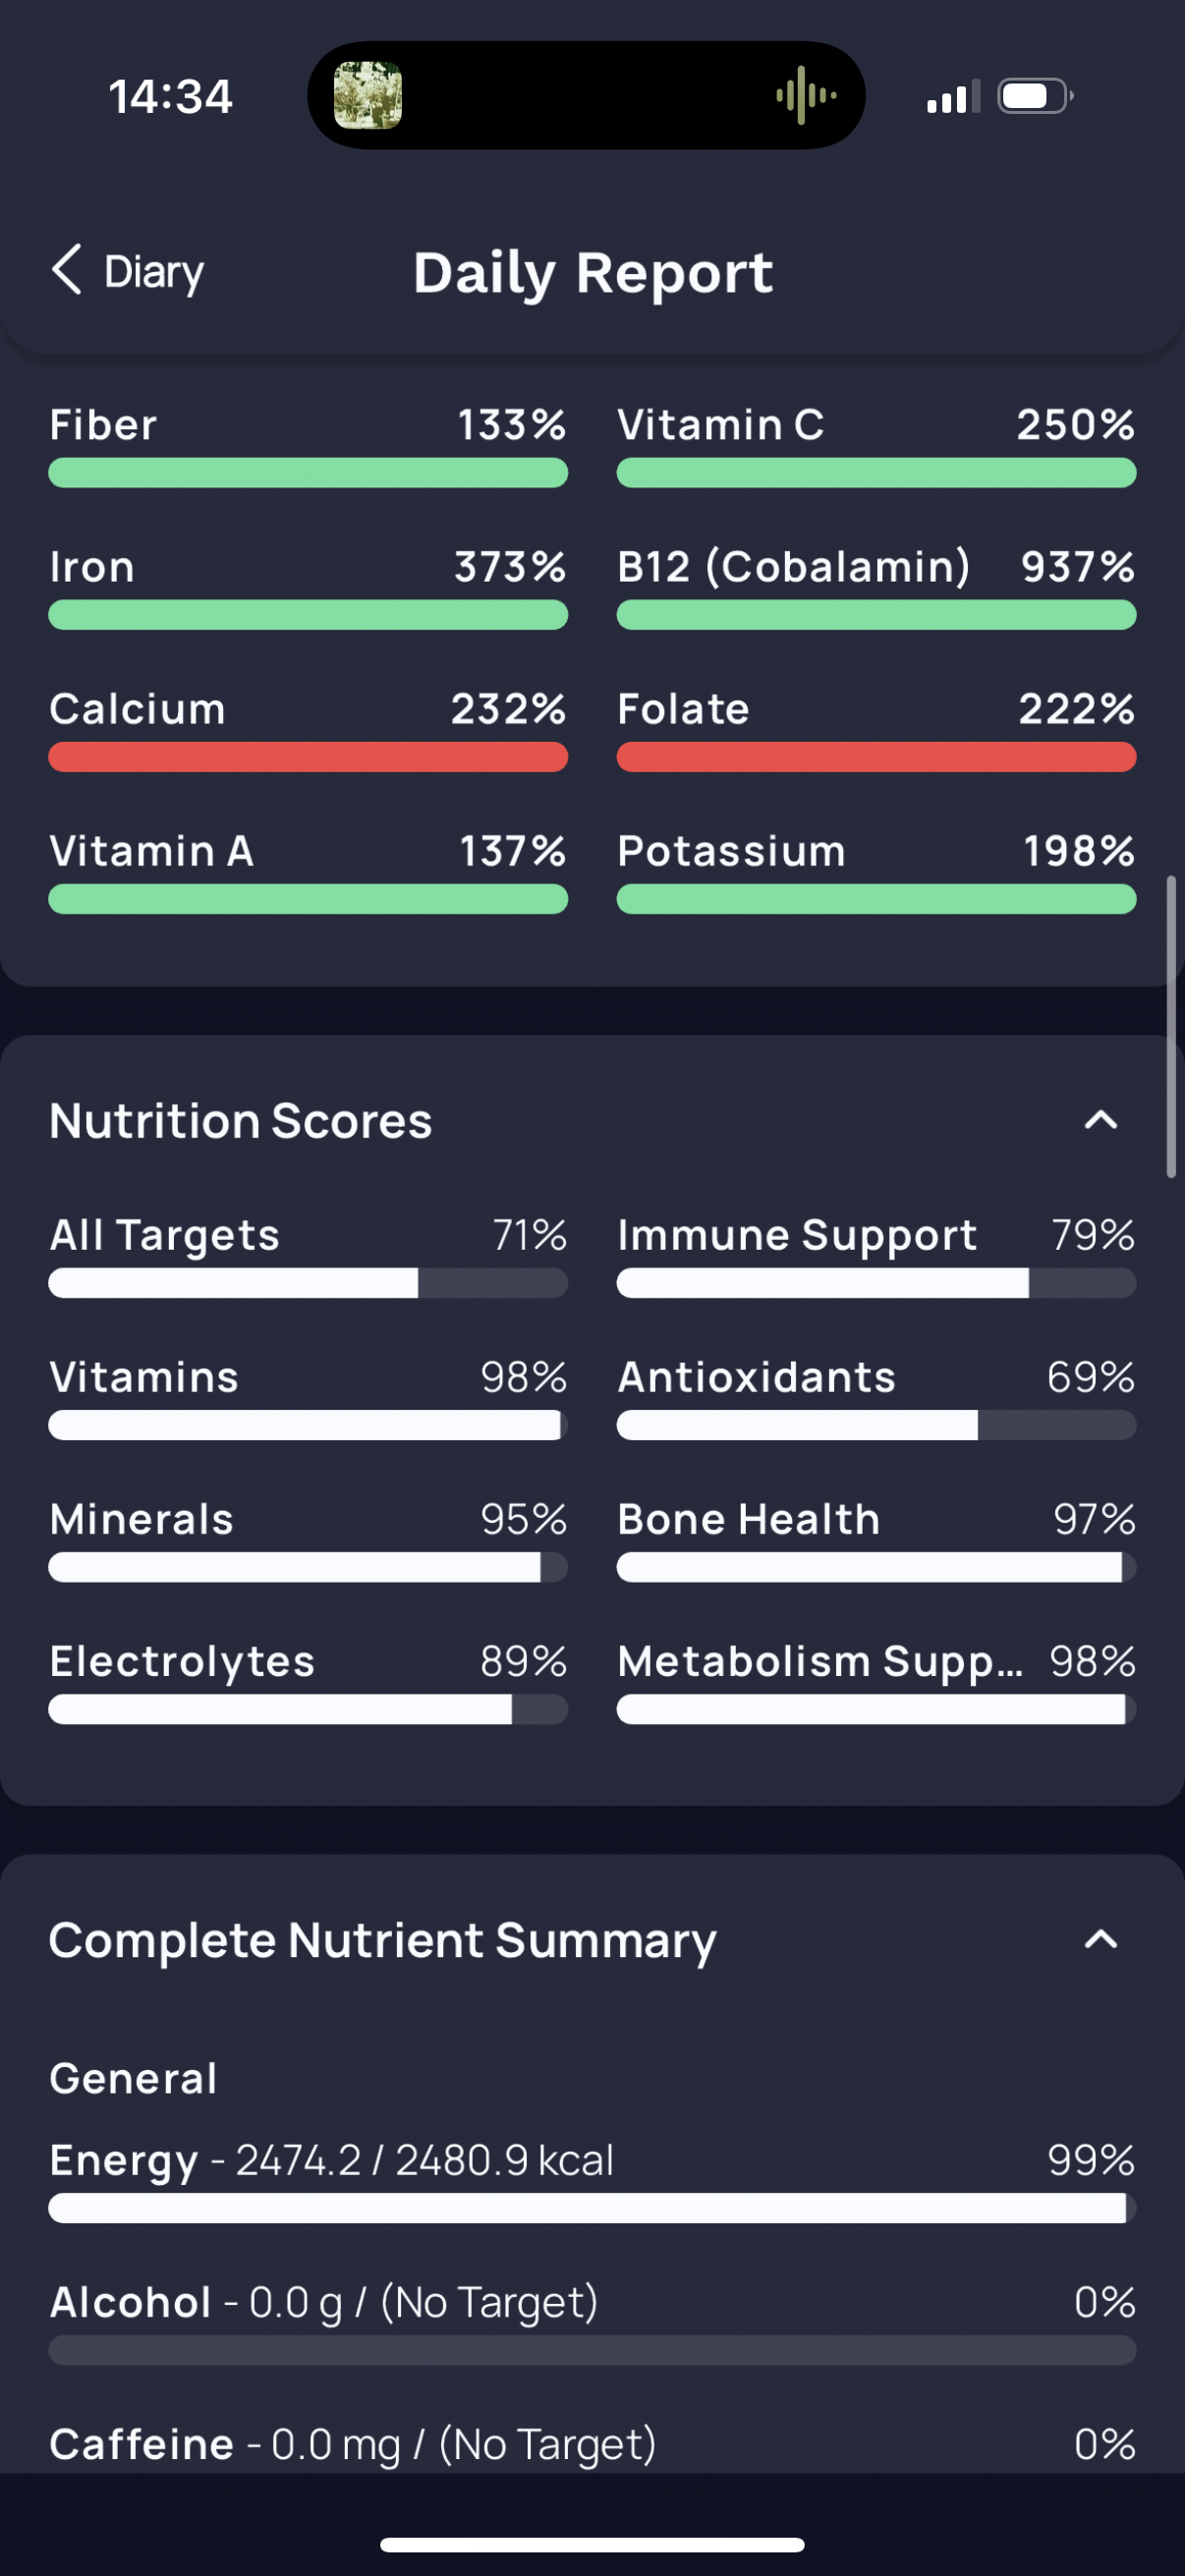Viewport: 1185px width, 2576px height.
Task: Open the album thumbnail in Dynamic Island
Action: tap(368, 96)
